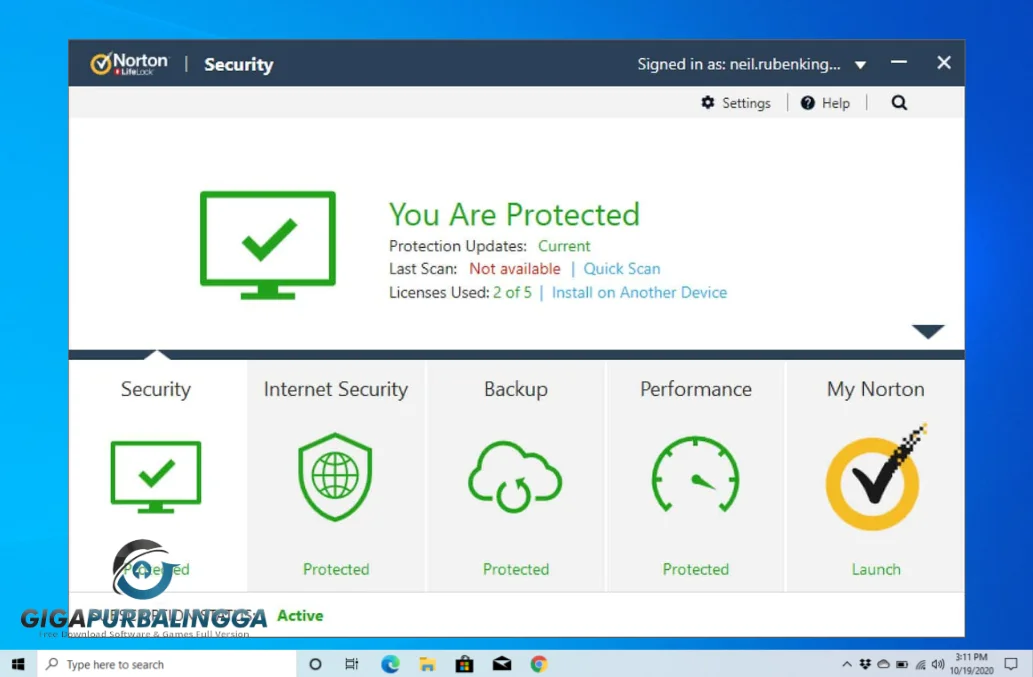Click the volume speaker tray icon
1033x677 pixels.
938,664
